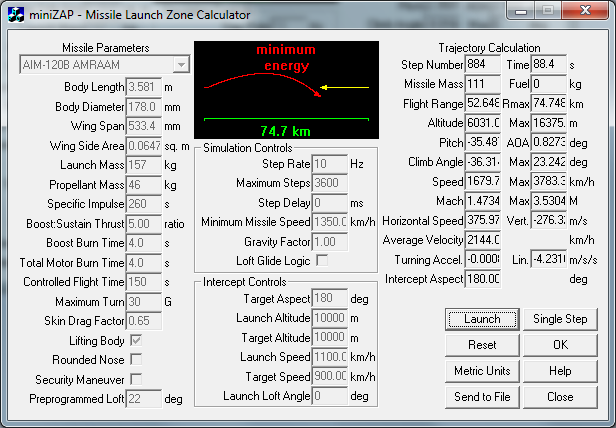The image size is (616, 428).
Task: Click the Close button at bottom right
Action: pos(560,397)
